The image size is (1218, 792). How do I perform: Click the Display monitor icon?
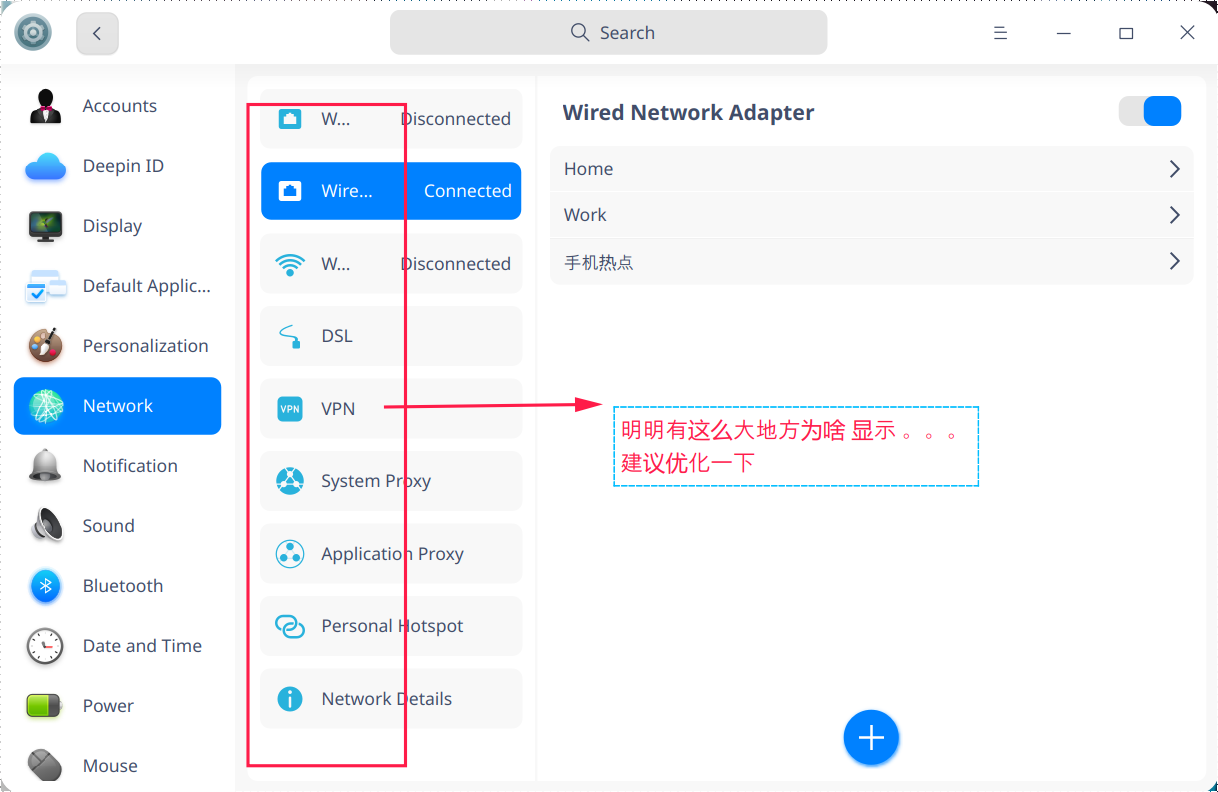click(x=46, y=226)
